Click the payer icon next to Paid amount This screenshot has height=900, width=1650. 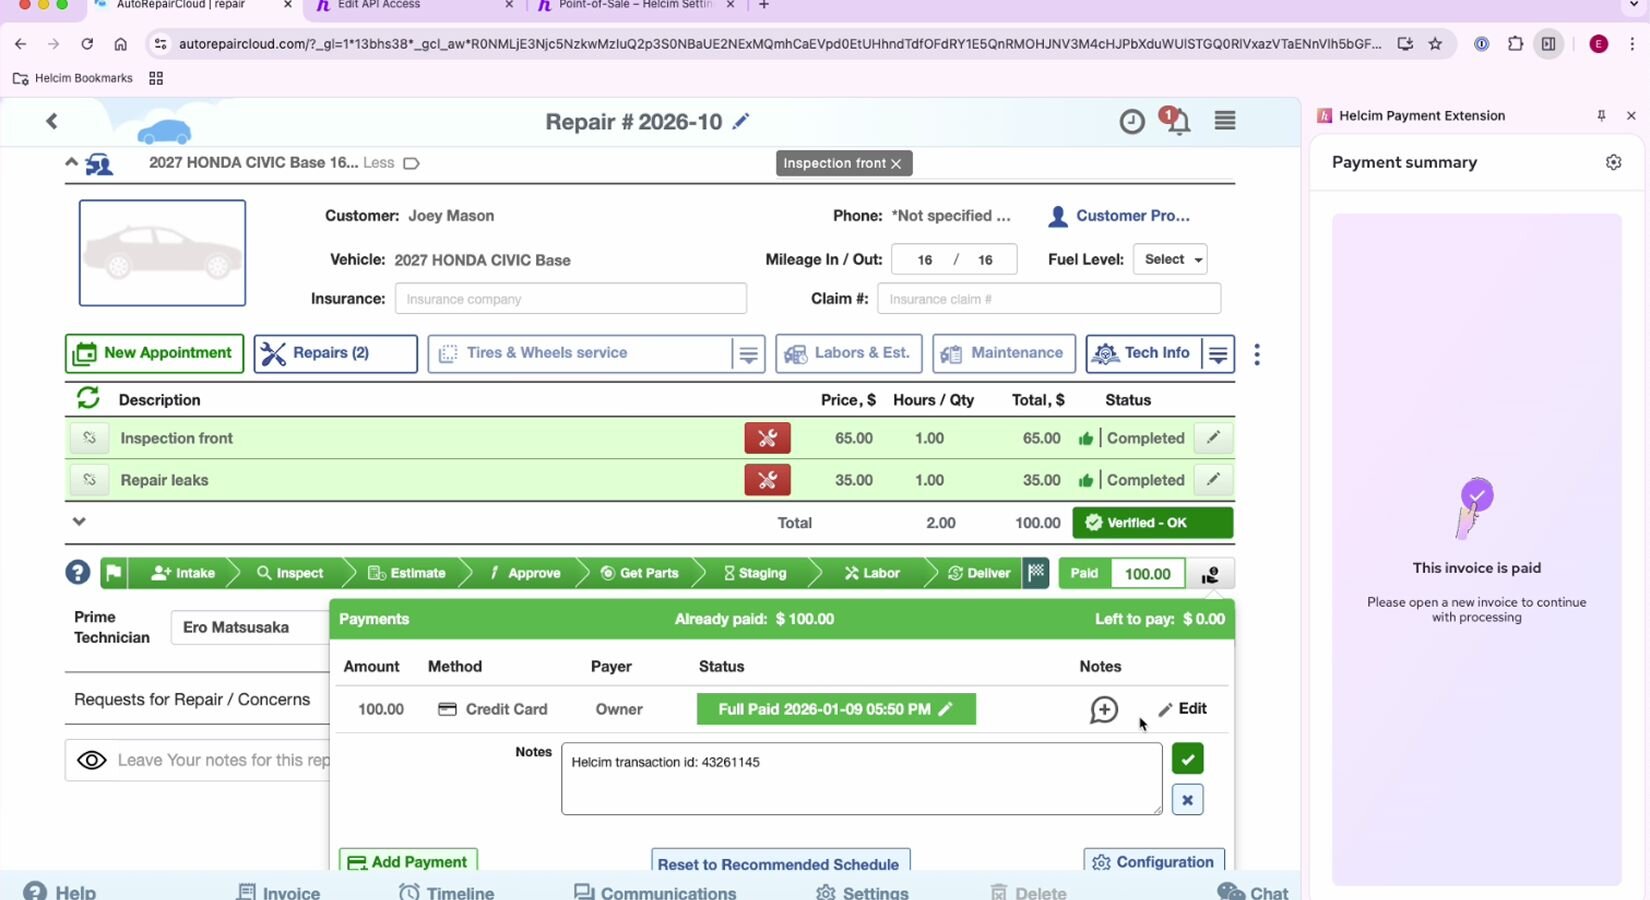pos(1210,574)
